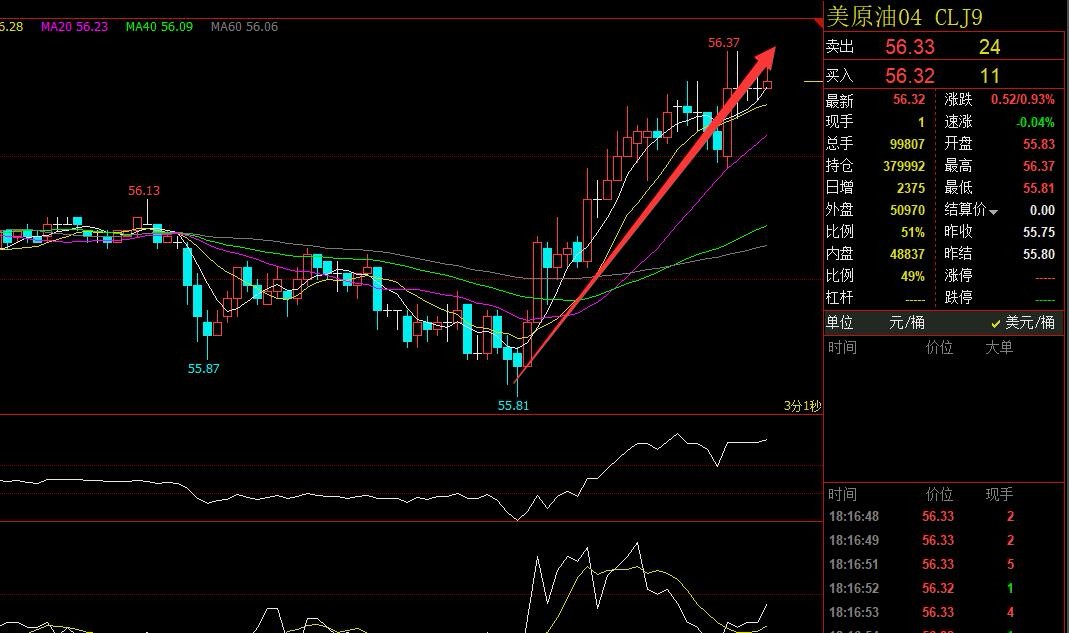Click the 56.37 high price marker
1069x633 pixels.
(723, 42)
